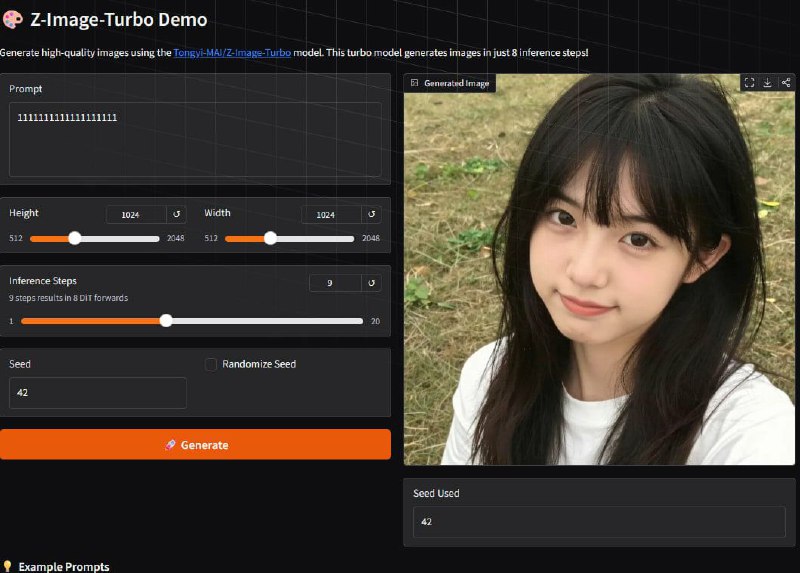This screenshot has height=573, width=800.
Task: Click the share icon above the image
Action: [785, 83]
